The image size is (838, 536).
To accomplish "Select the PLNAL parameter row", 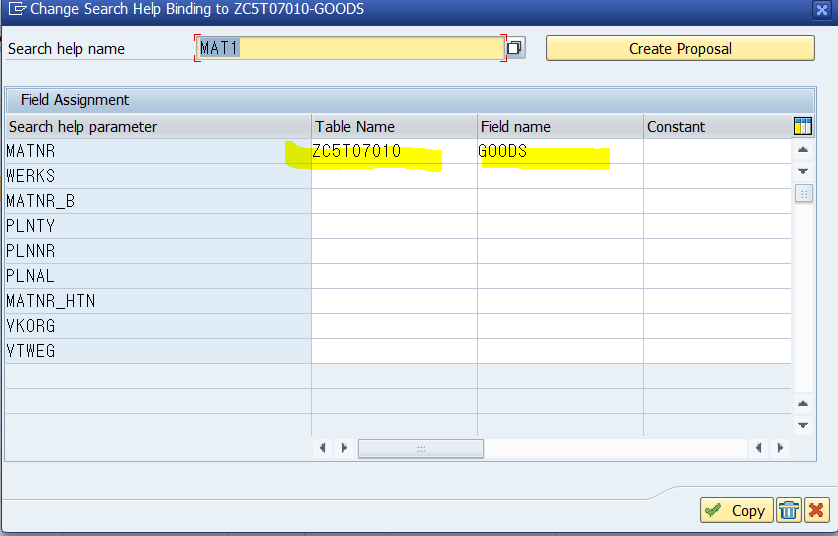I will tap(158, 276).
